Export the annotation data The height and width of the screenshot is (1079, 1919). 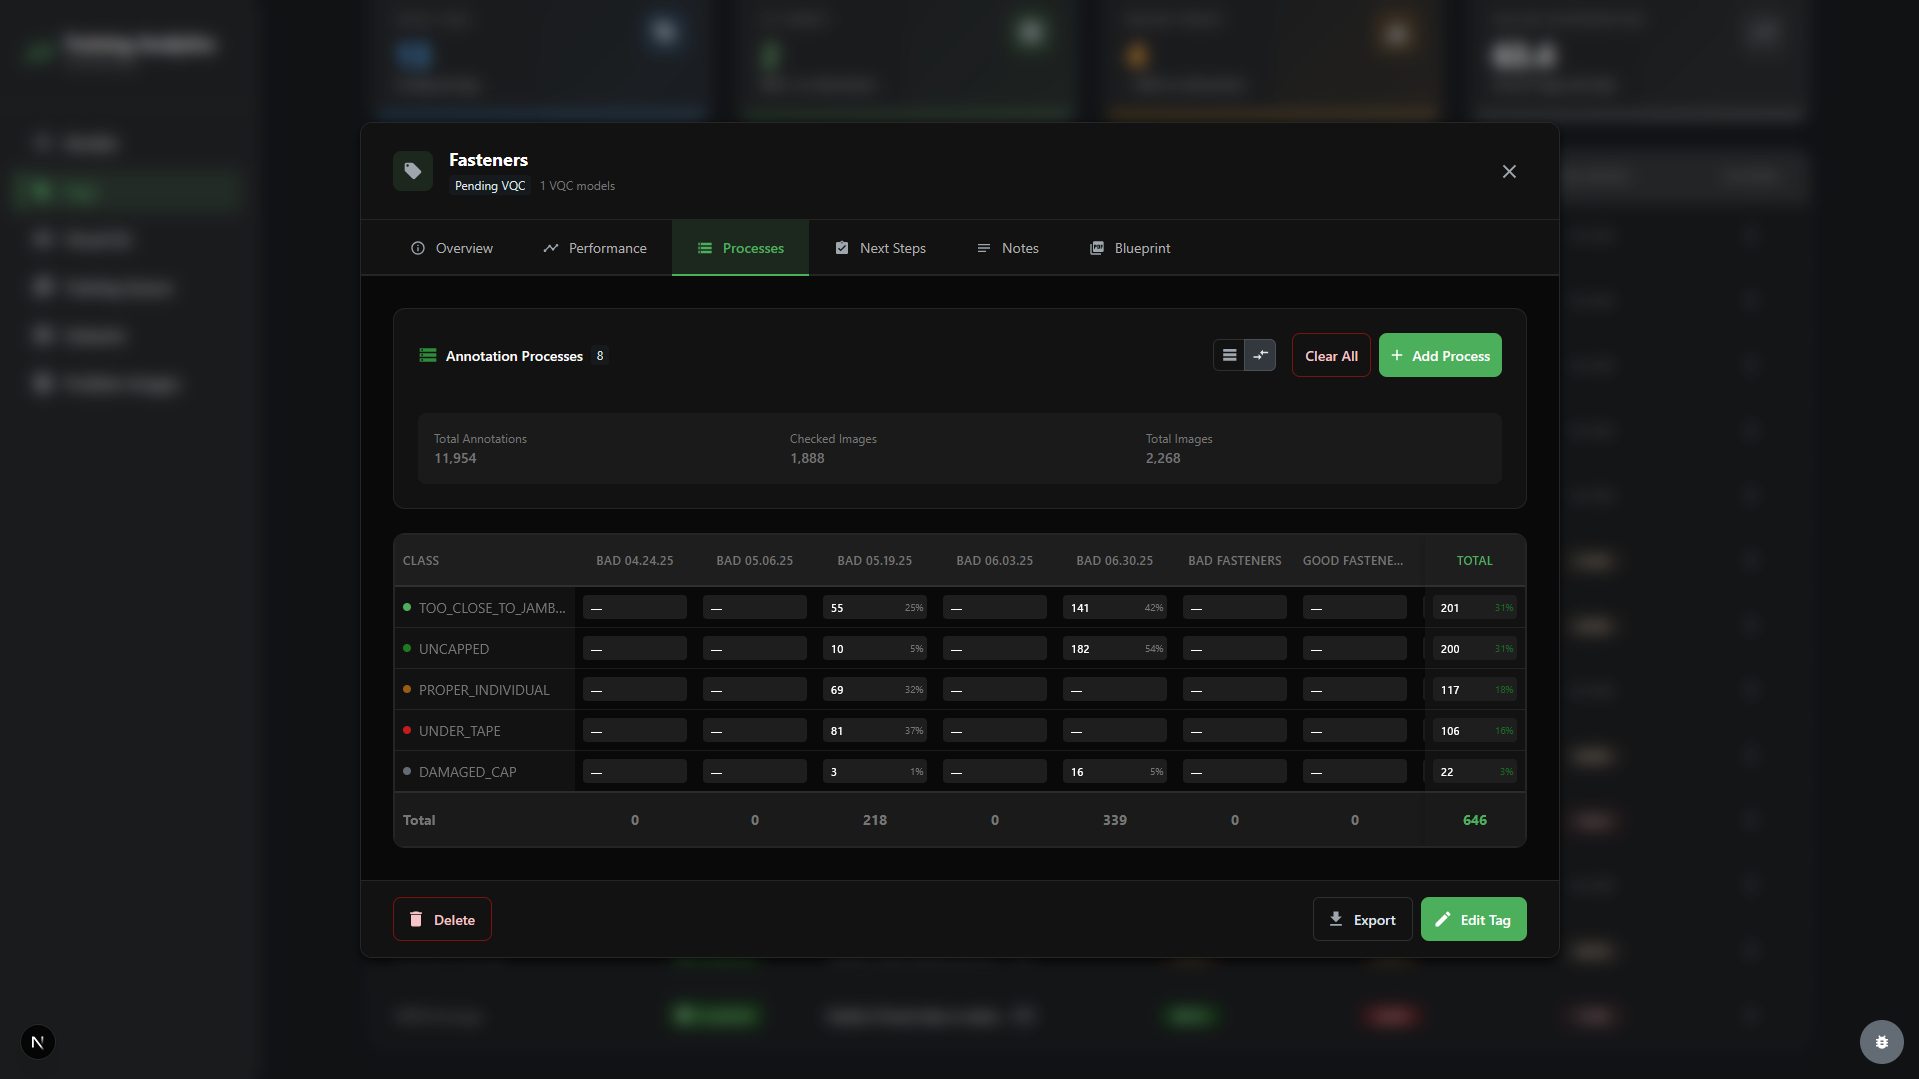[x=1362, y=919]
